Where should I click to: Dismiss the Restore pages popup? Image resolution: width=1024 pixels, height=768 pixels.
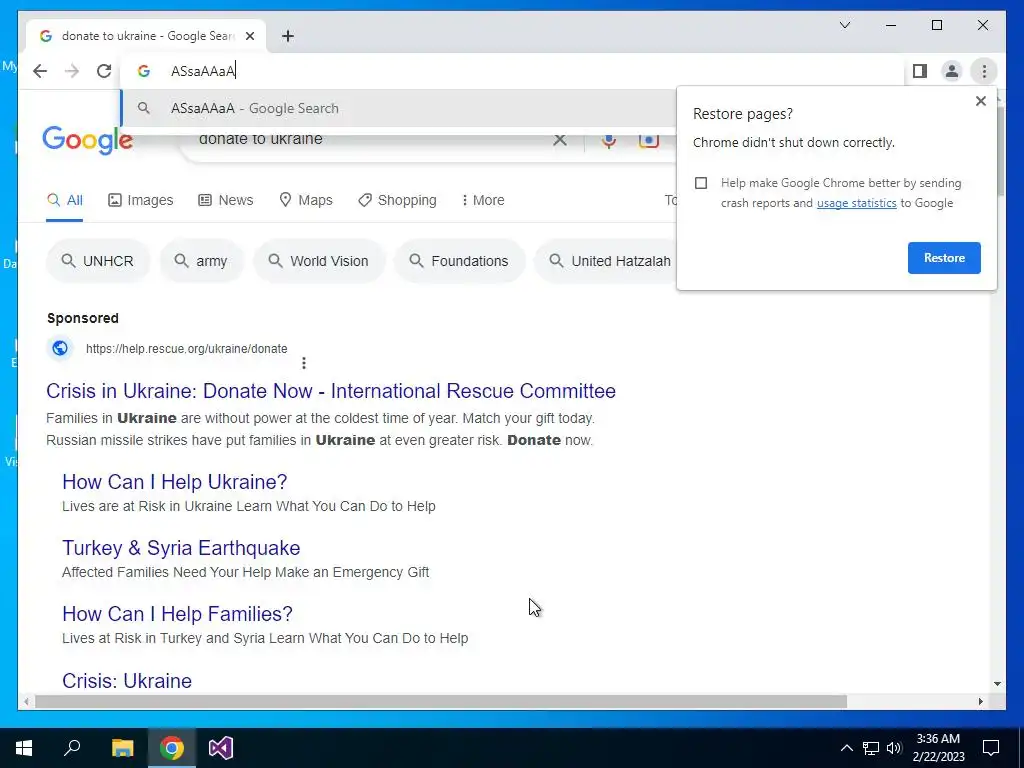tap(980, 101)
